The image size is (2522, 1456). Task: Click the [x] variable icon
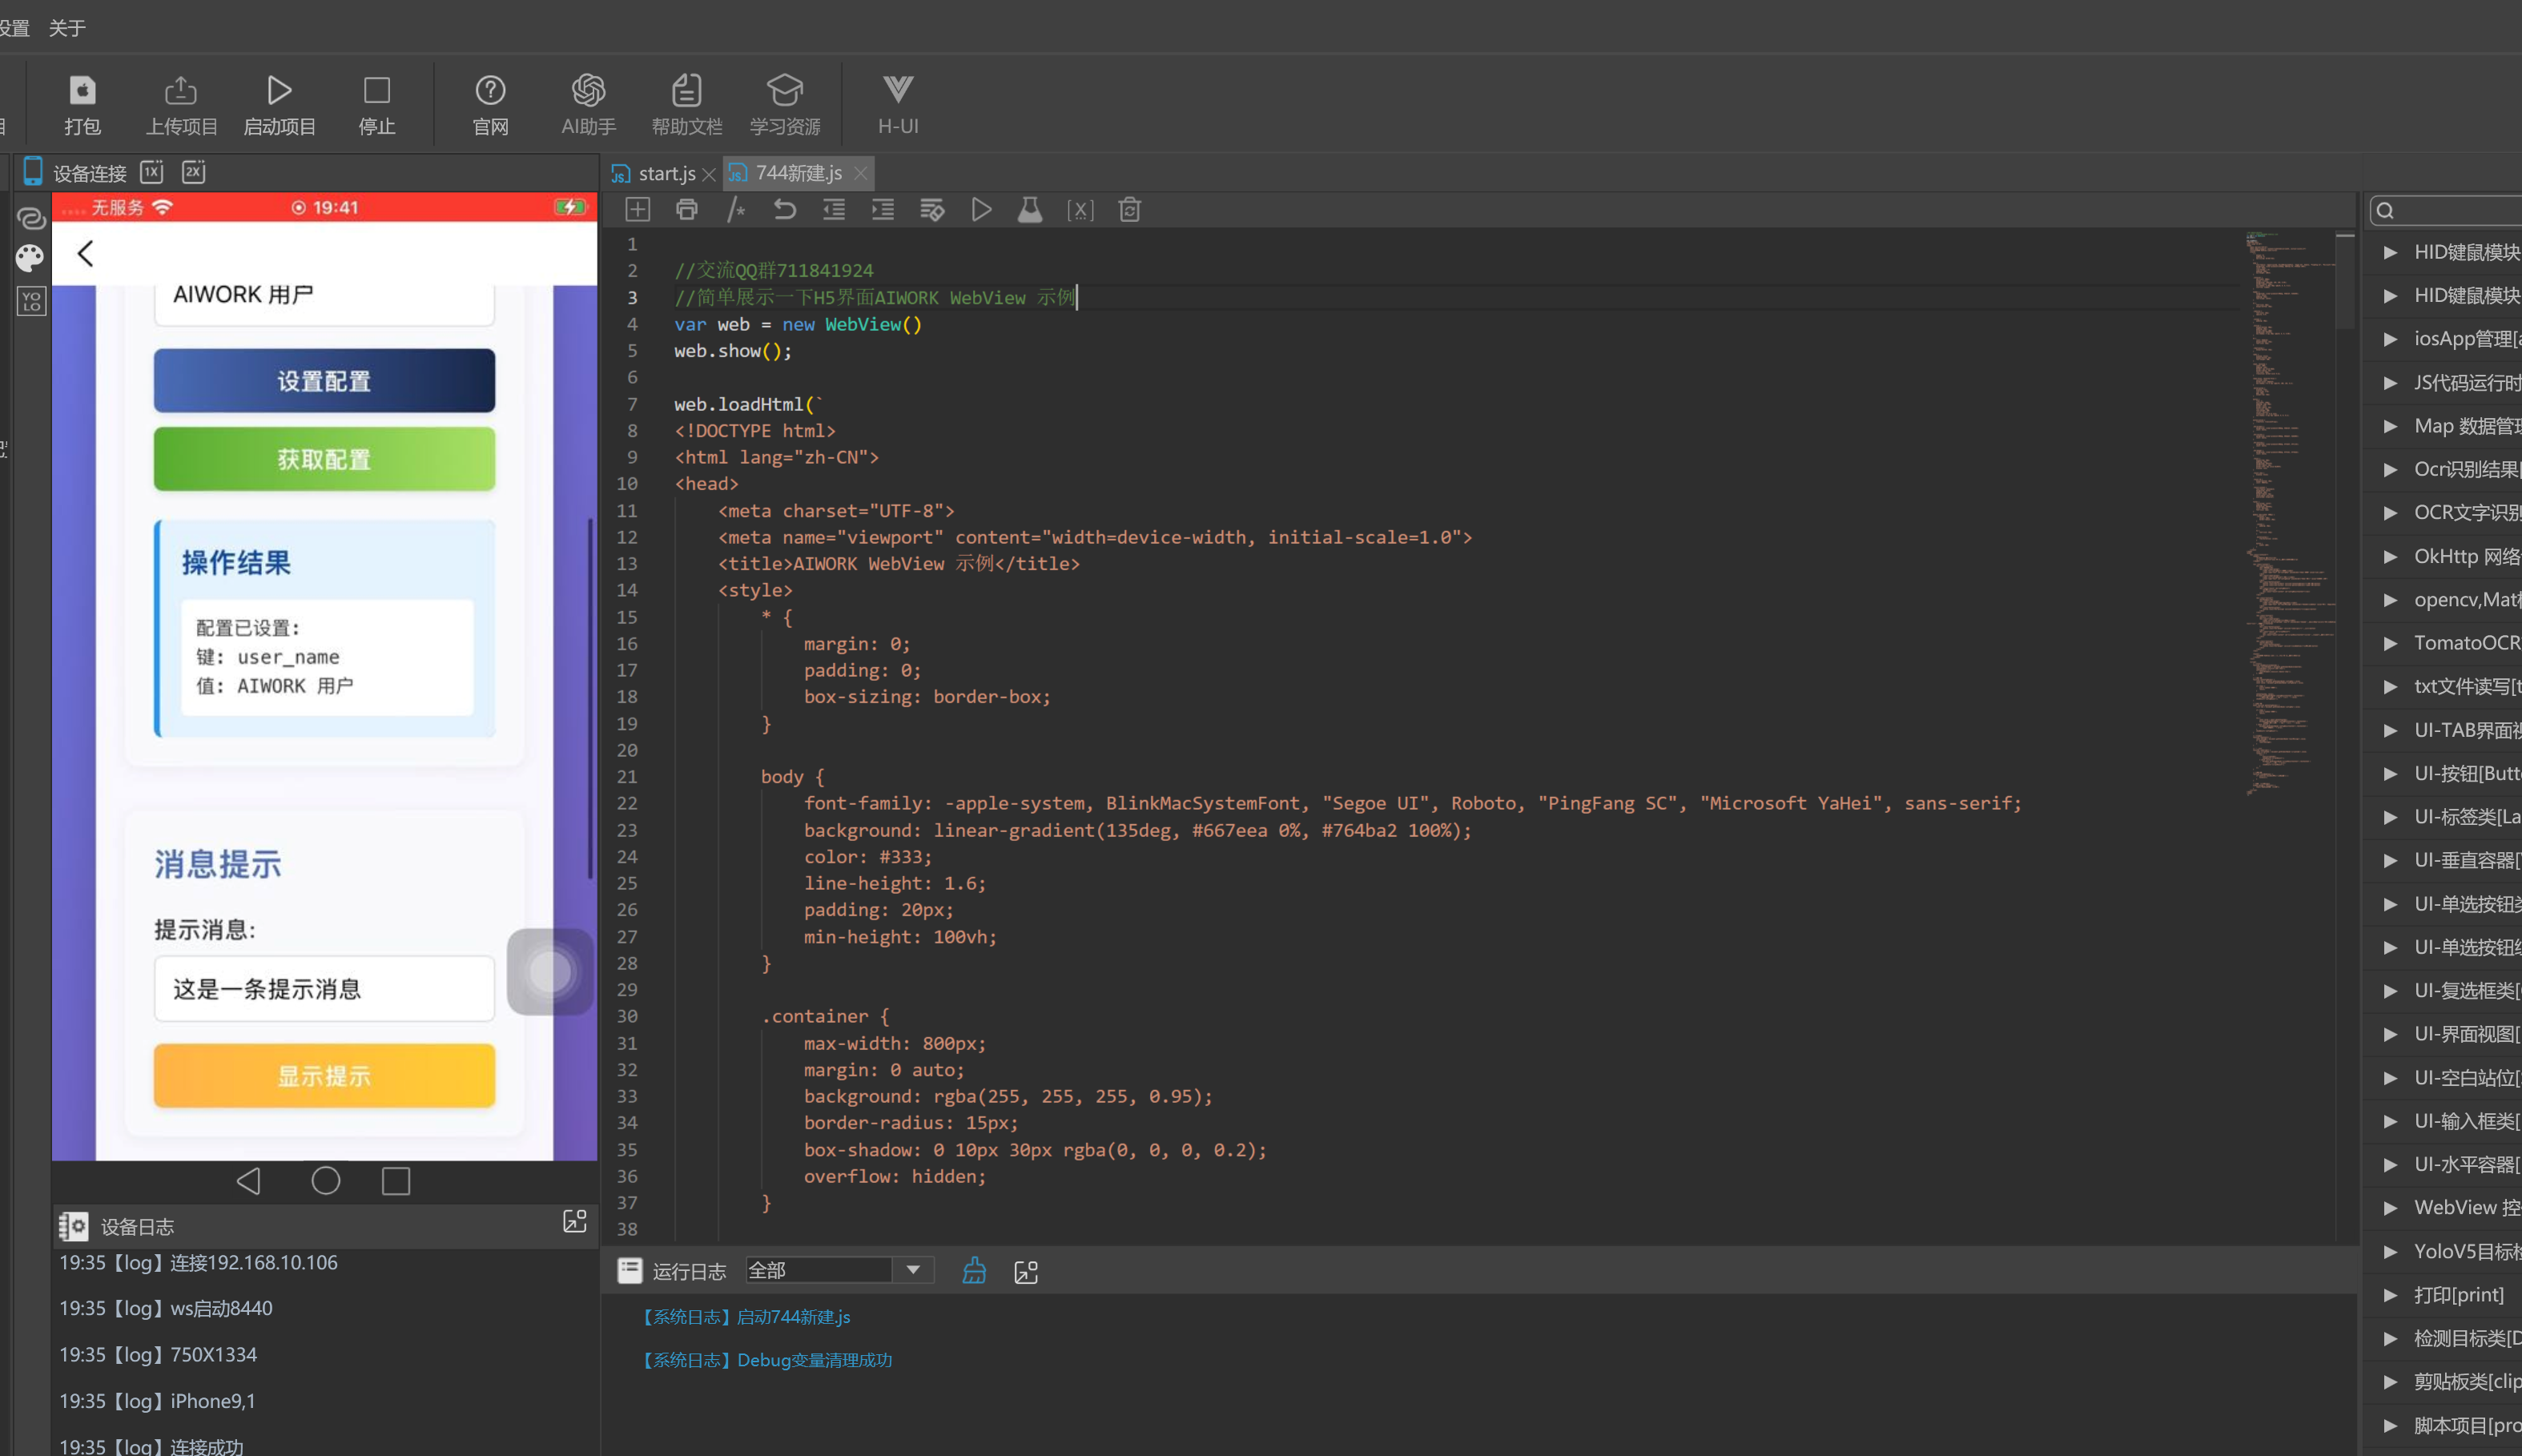click(1080, 210)
